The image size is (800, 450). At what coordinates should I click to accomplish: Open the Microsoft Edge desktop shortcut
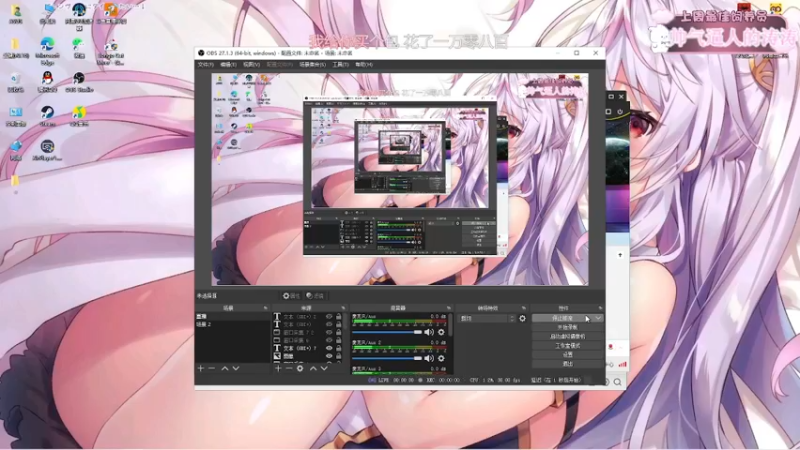(x=47, y=51)
